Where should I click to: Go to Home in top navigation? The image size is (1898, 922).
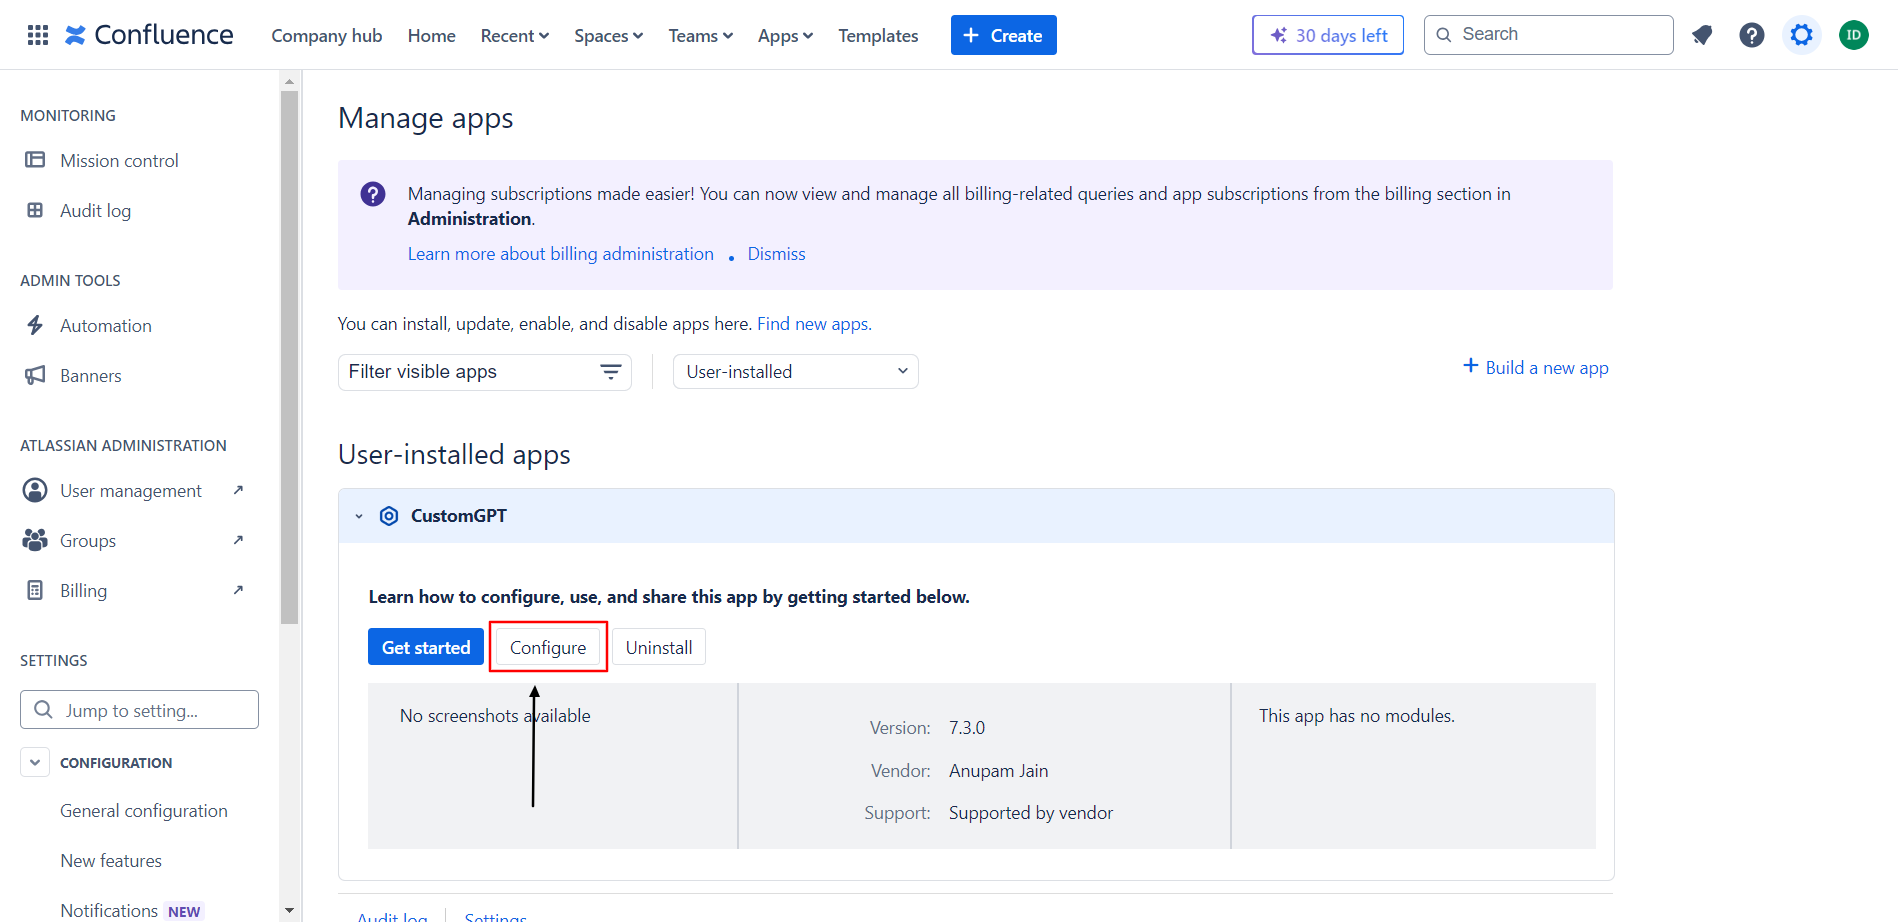tap(432, 36)
